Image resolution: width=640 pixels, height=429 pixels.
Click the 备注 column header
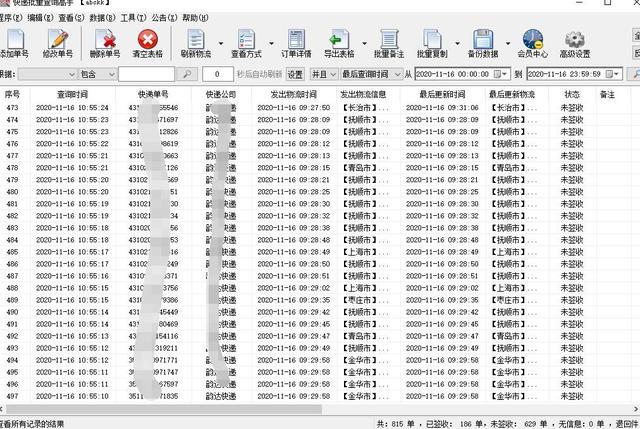[x=607, y=94]
